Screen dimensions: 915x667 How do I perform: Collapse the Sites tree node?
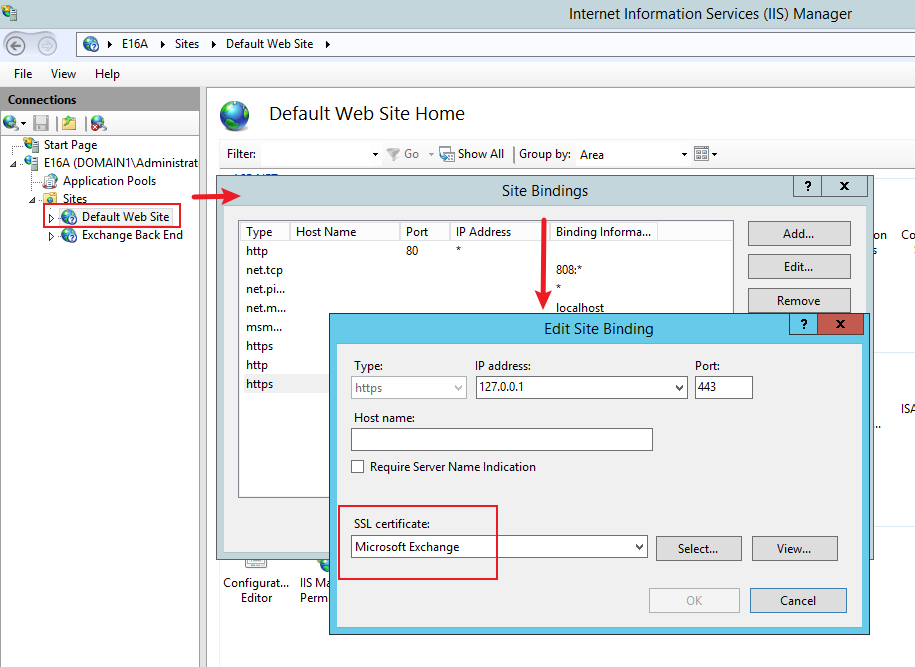point(32,200)
